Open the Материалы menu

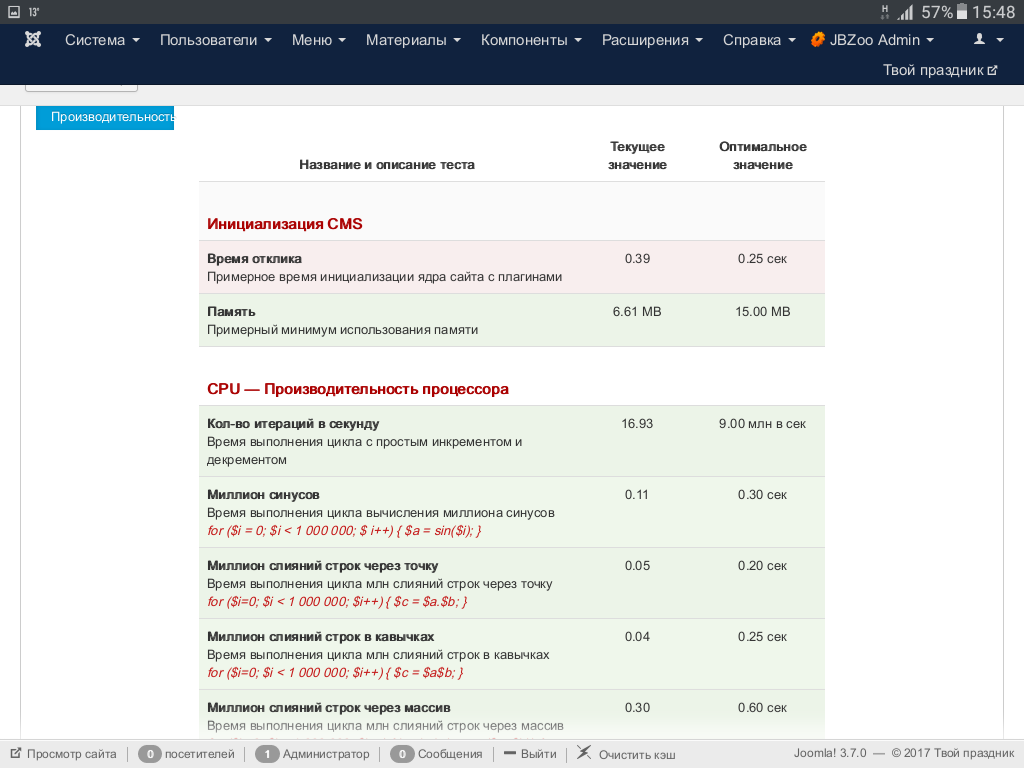coord(413,40)
